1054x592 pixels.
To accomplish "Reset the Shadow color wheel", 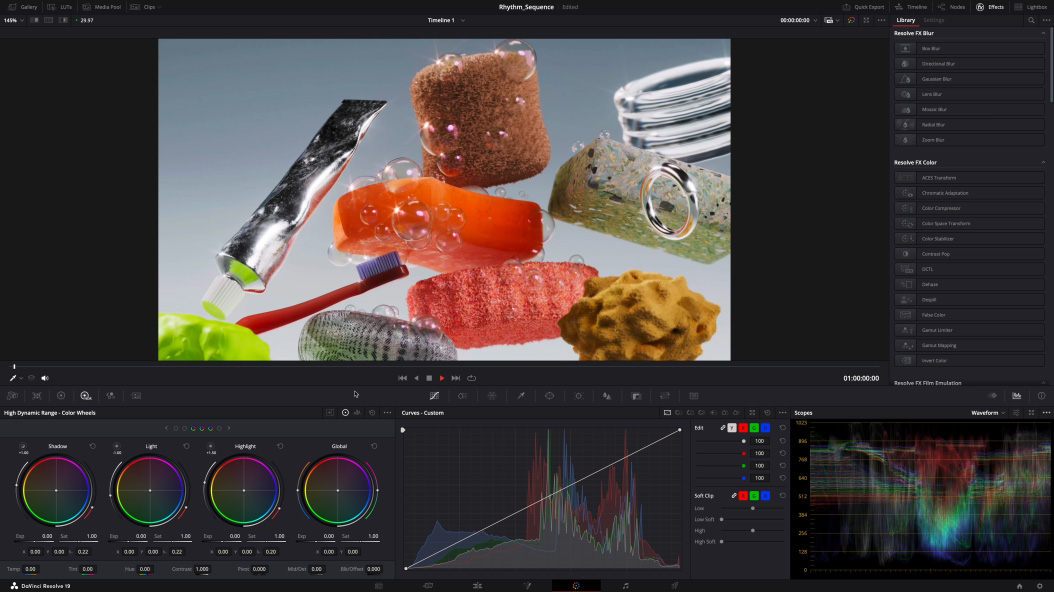I will tap(93, 446).
